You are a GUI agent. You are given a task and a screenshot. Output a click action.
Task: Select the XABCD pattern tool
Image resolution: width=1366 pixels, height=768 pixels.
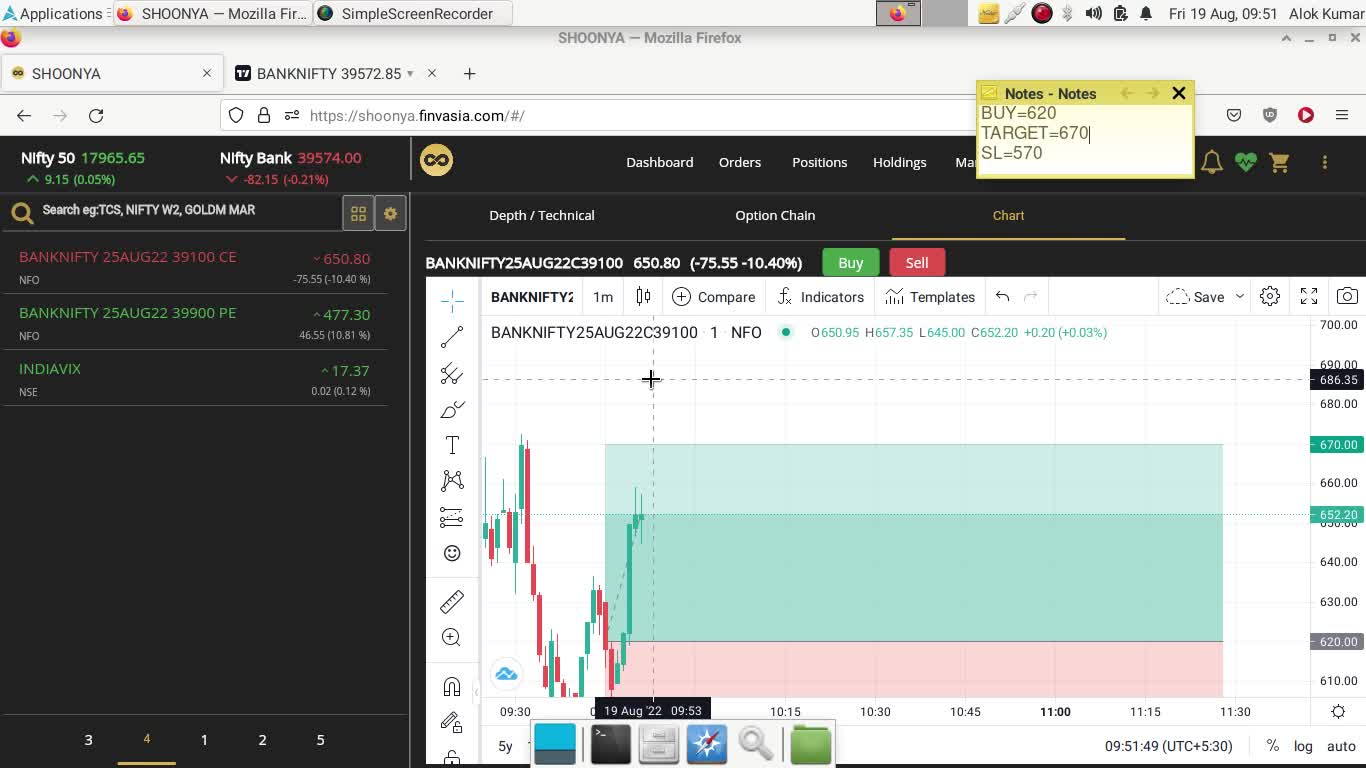452,481
